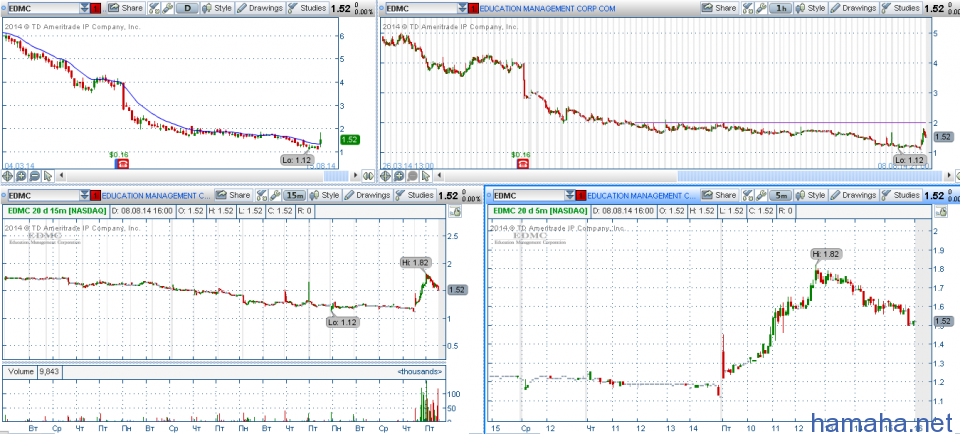
Task: Click red alert indicator in 5m chart header
Action: pos(582,195)
